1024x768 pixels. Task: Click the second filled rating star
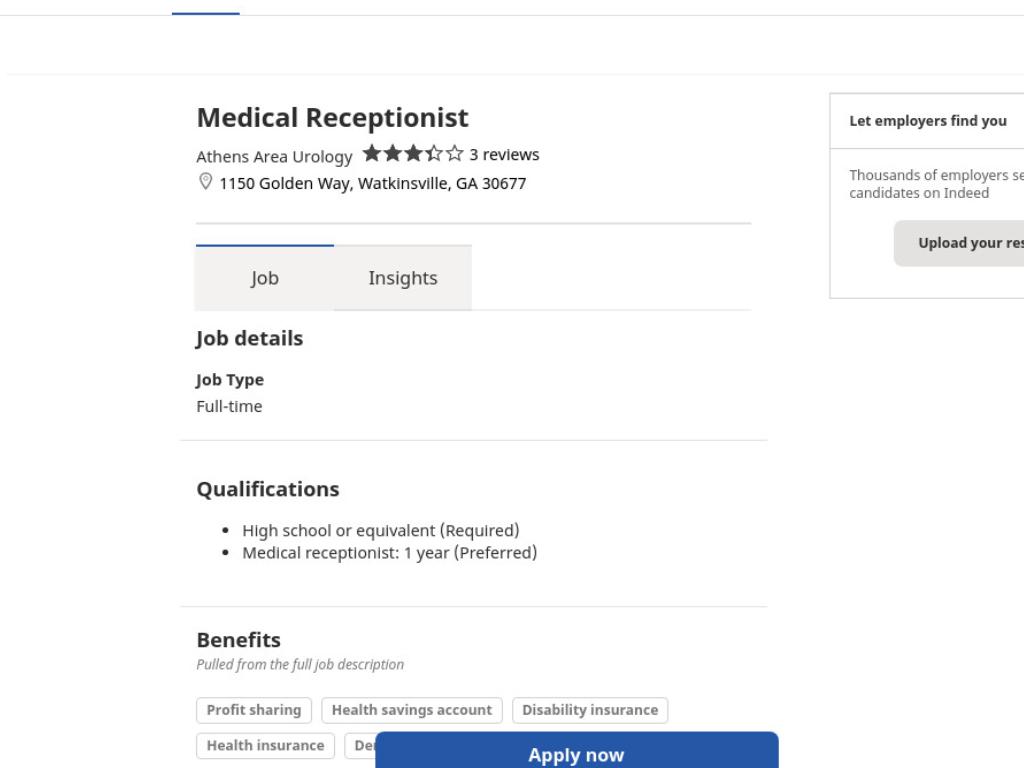point(392,153)
